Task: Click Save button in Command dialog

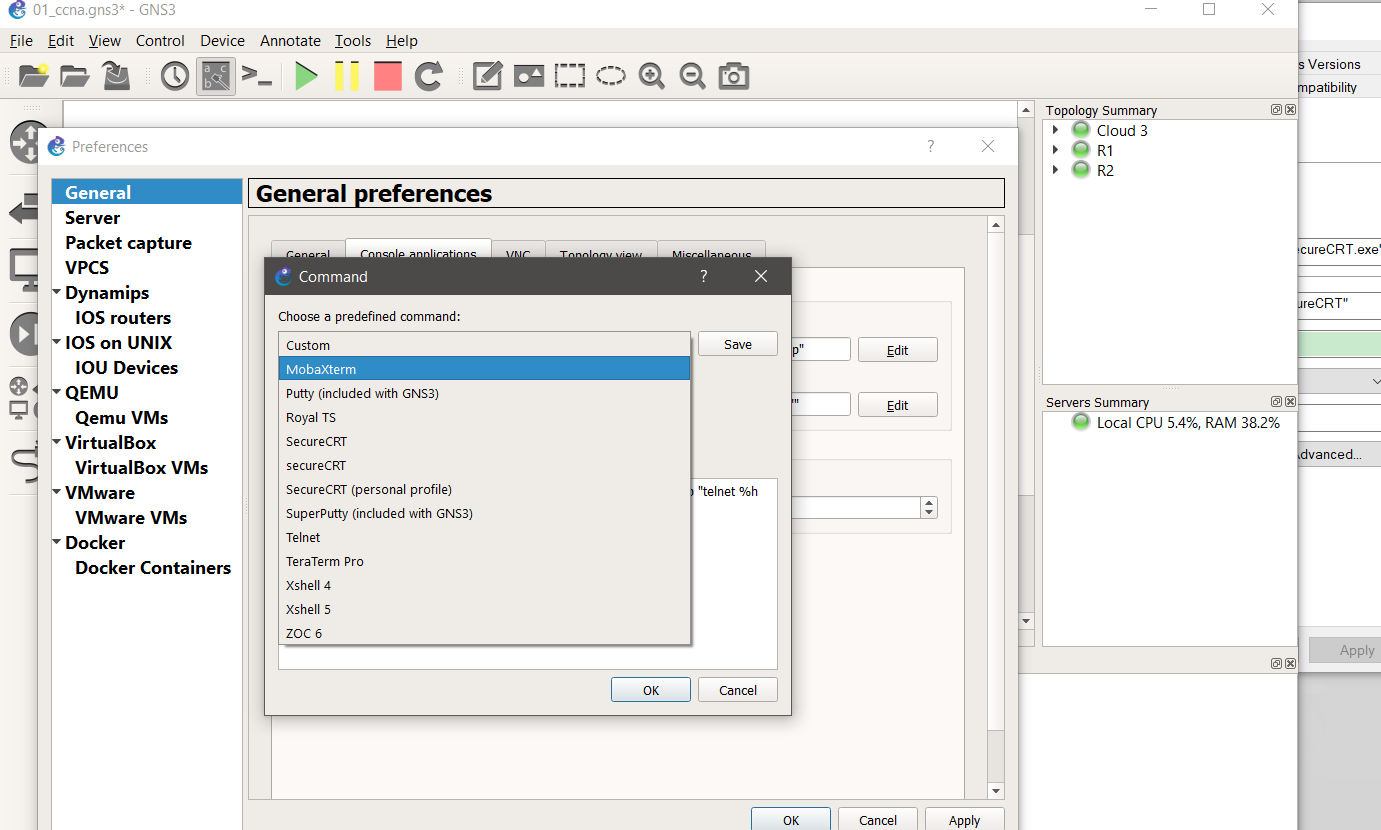Action: click(738, 344)
